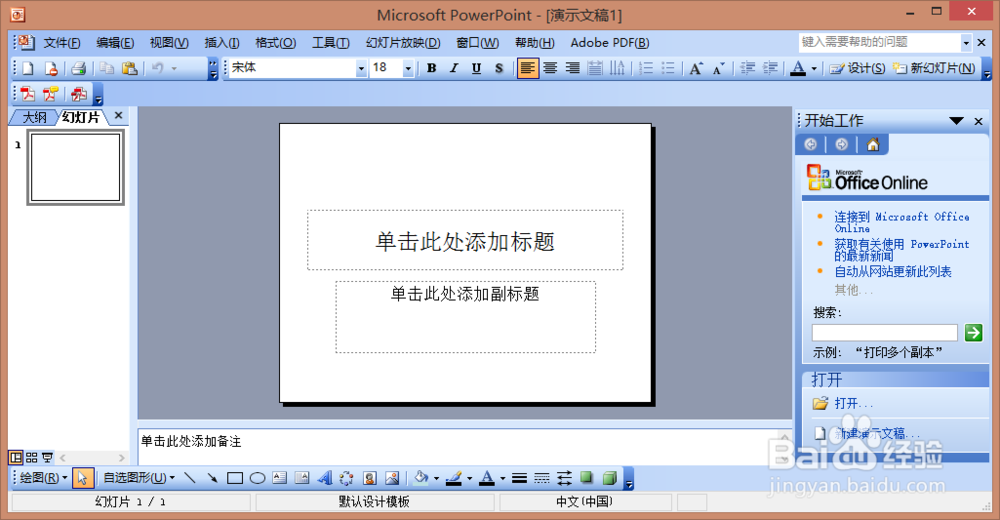Click the 自动从网站更新此列表 link

pos(893,272)
